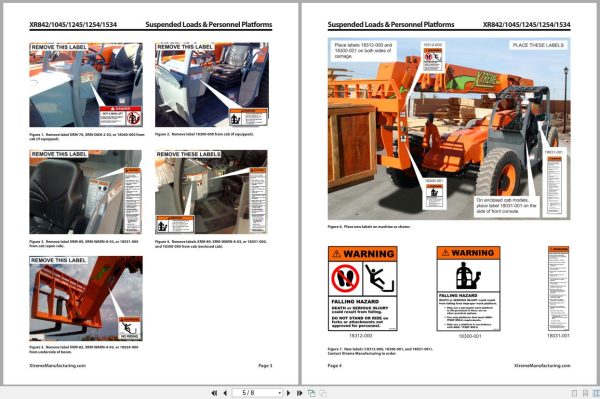The width and height of the screenshot is (600, 399).
Task: Click left page header 'XR842/1045/1245/1254/1534'
Action: [x=73, y=24]
